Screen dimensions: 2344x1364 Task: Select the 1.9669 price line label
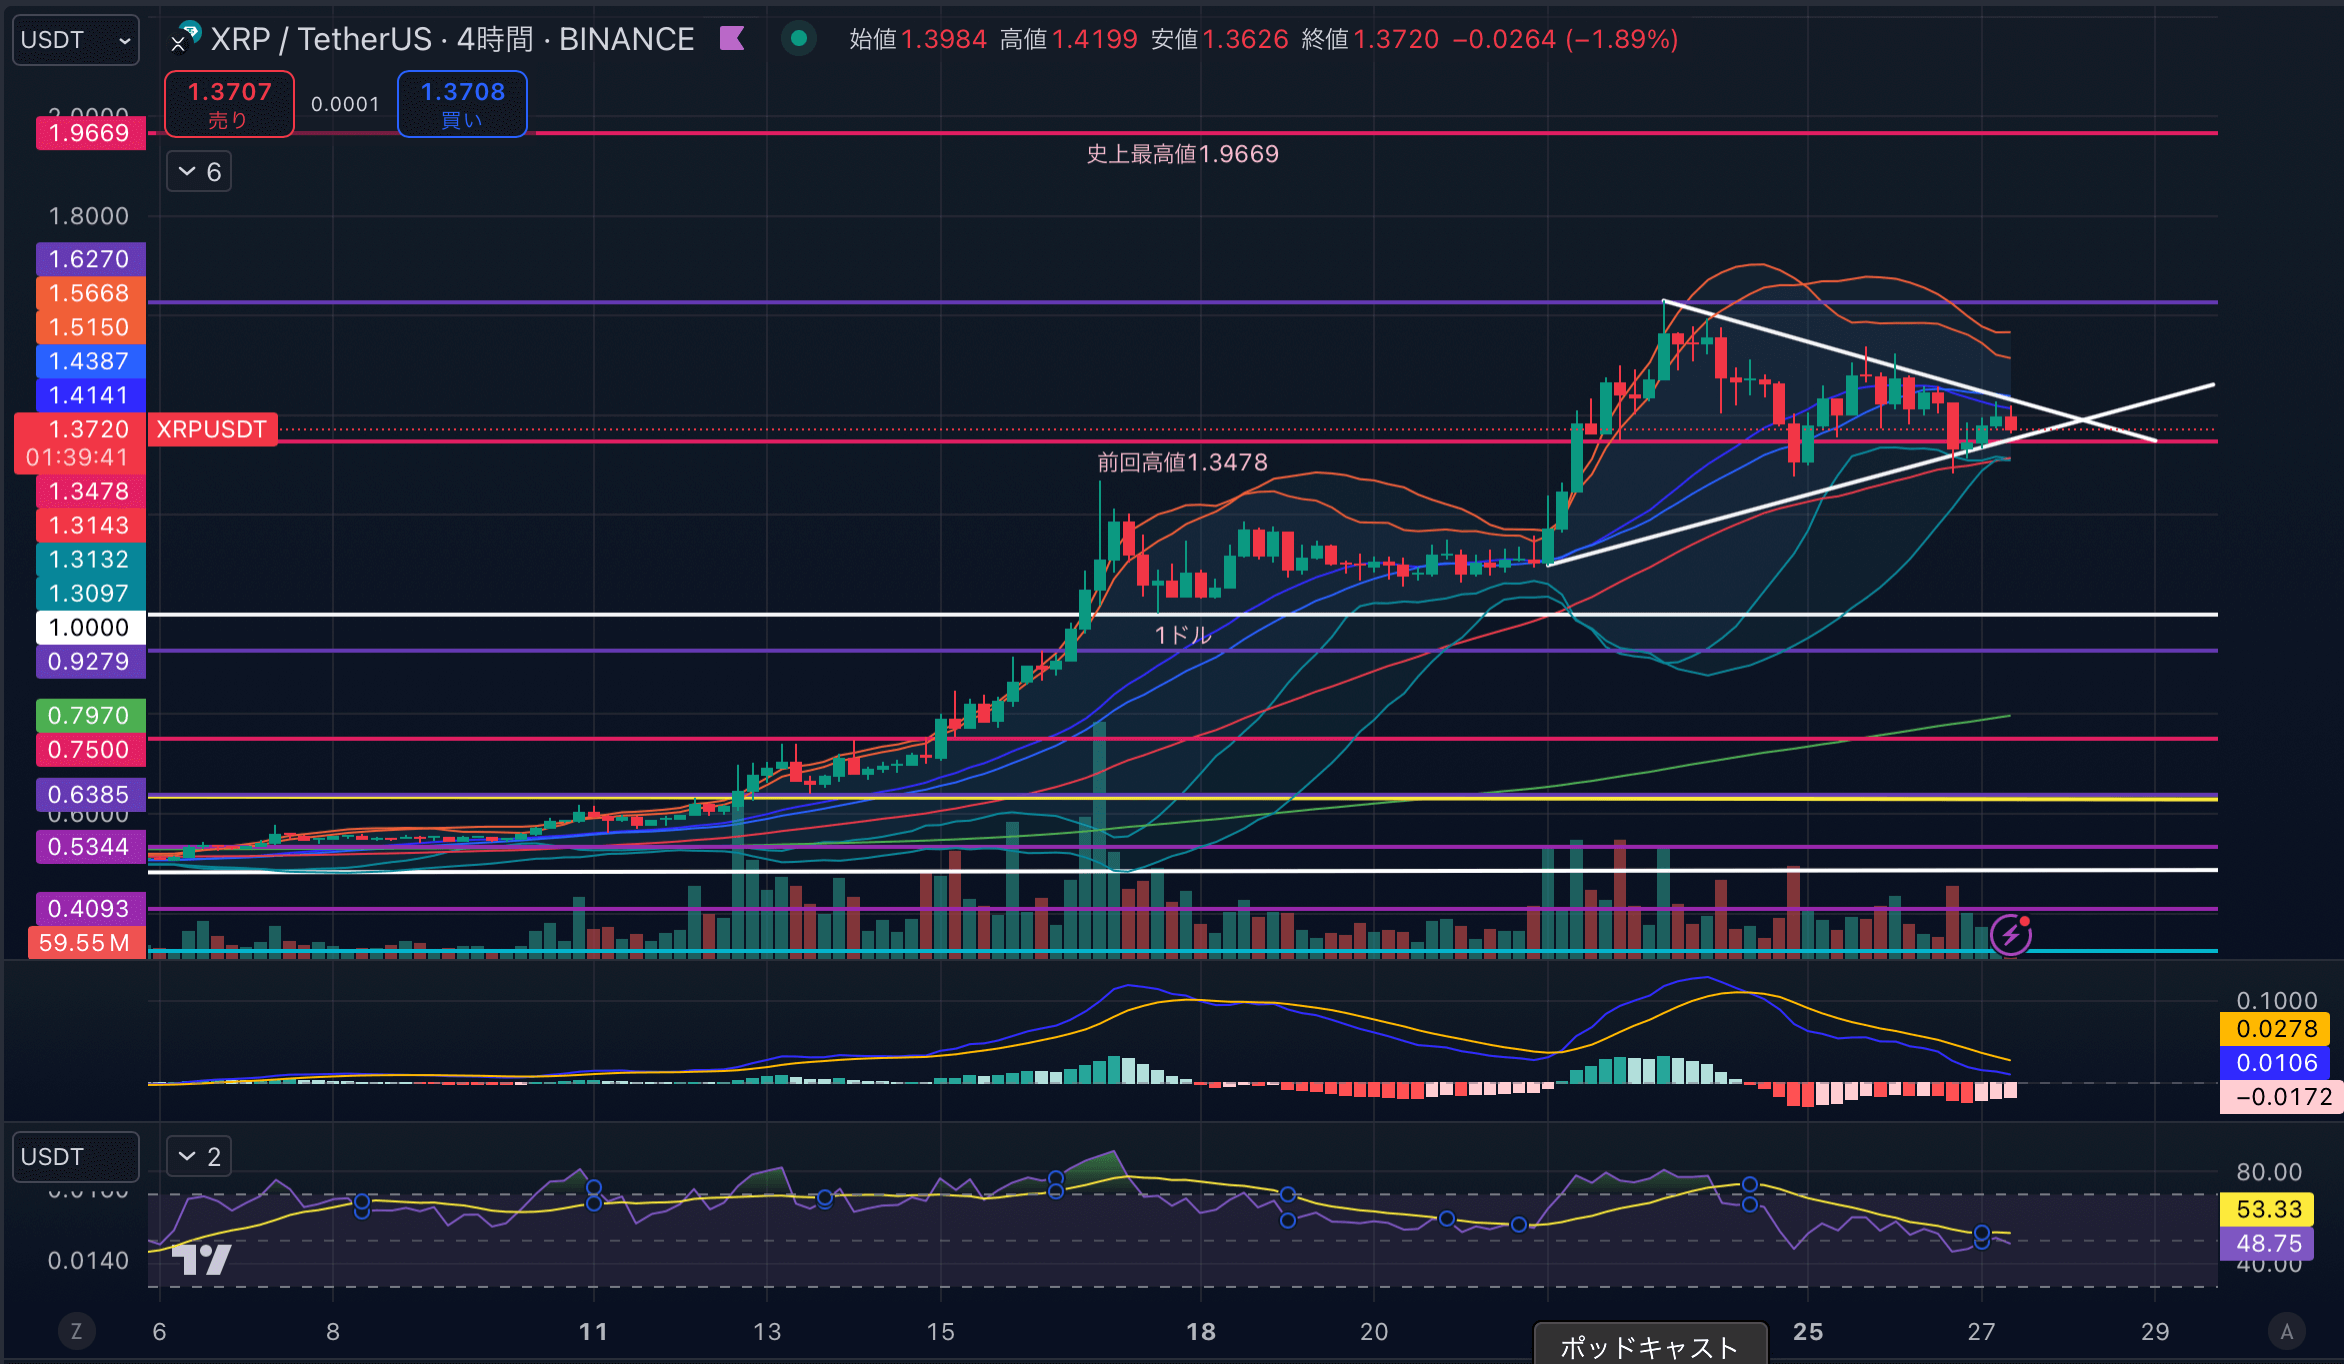[x=90, y=133]
